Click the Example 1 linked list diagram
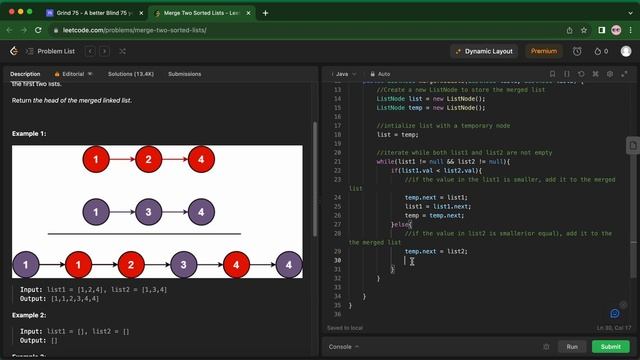 pos(157,212)
